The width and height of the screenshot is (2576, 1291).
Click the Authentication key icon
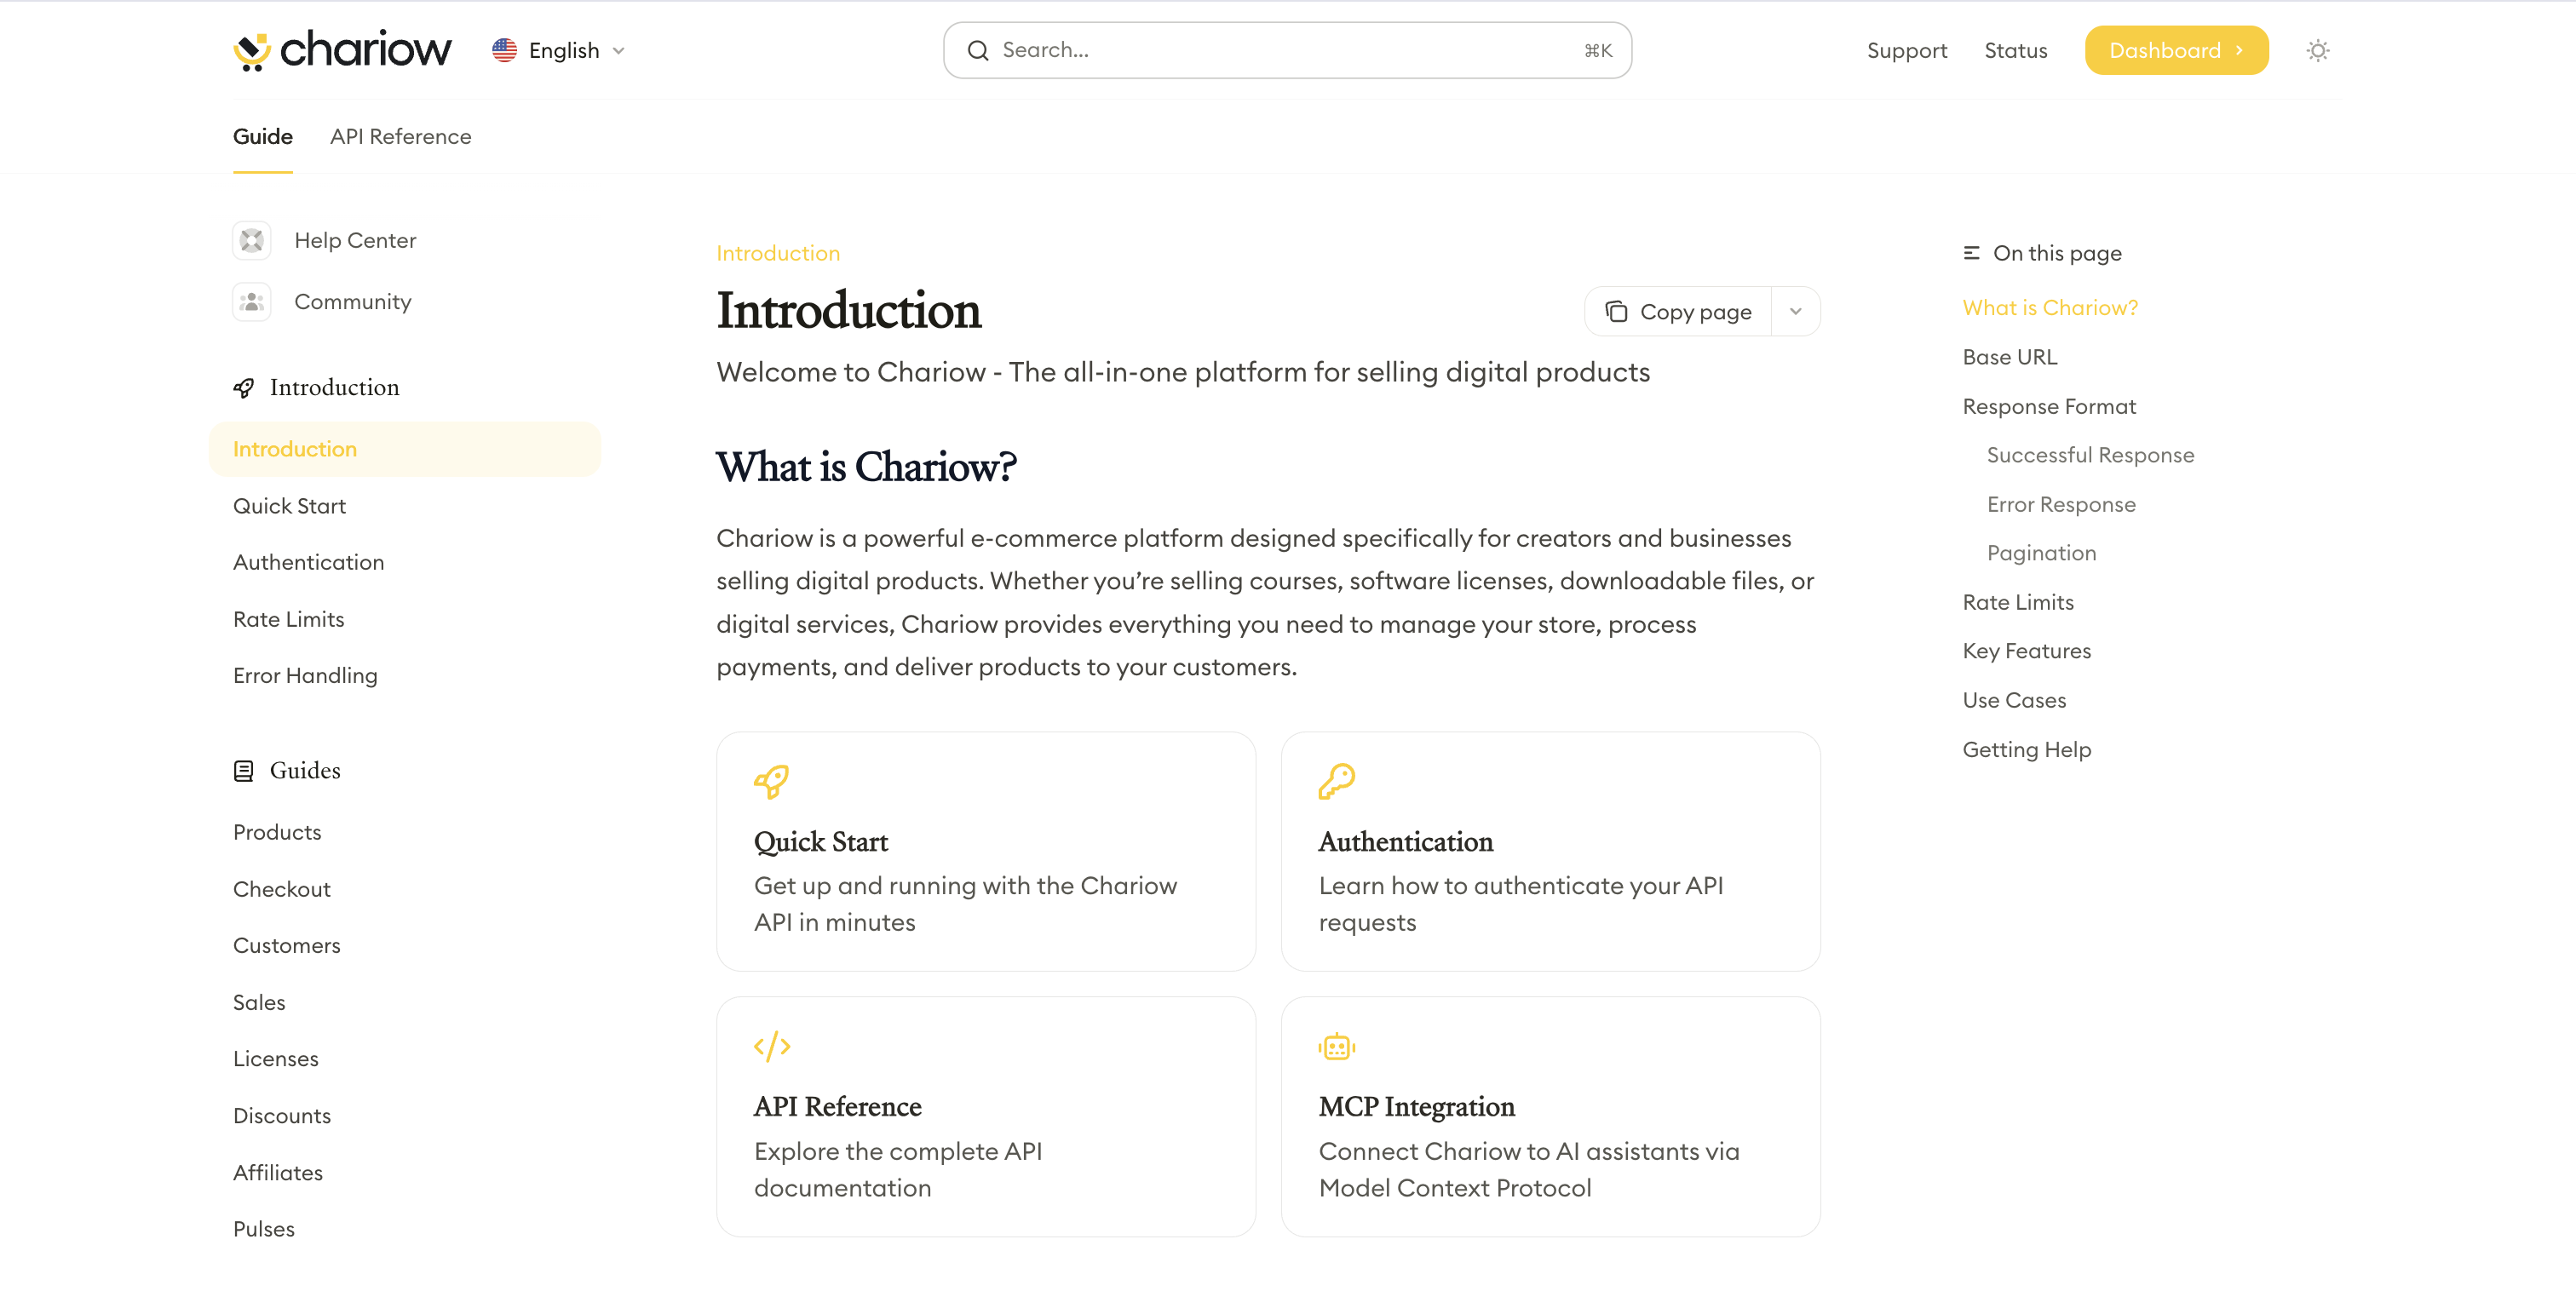(1336, 781)
